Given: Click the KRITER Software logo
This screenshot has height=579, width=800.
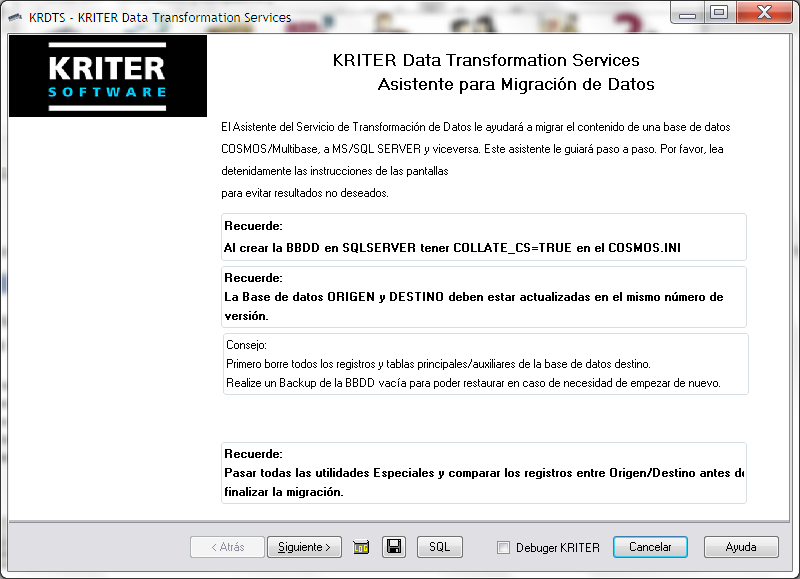Looking at the screenshot, I should [x=108, y=76].
